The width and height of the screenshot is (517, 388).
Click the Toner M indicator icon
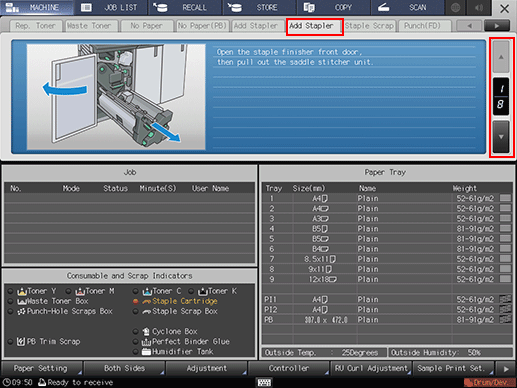click(x=80, y=292)
